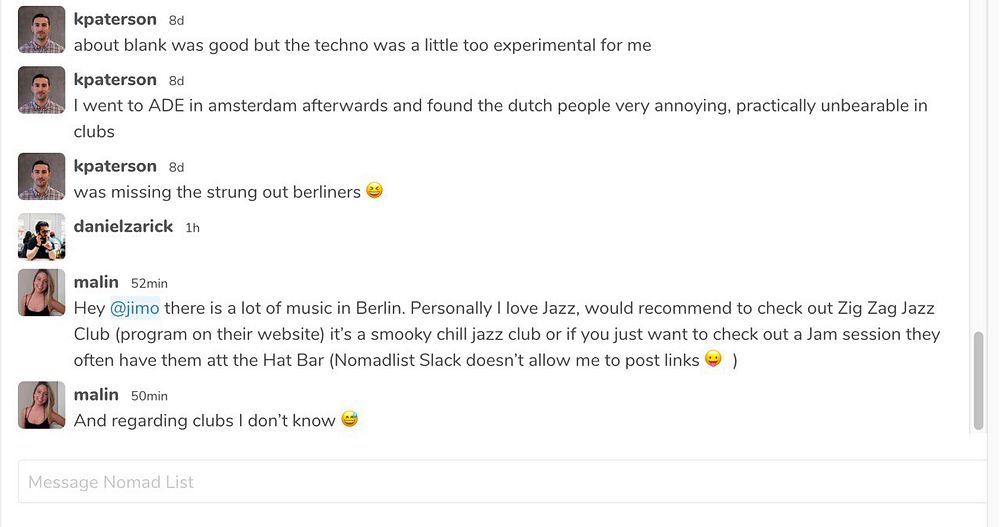Open the danielzarick username link
The image size is (1000, 527).
coord(123,226)
